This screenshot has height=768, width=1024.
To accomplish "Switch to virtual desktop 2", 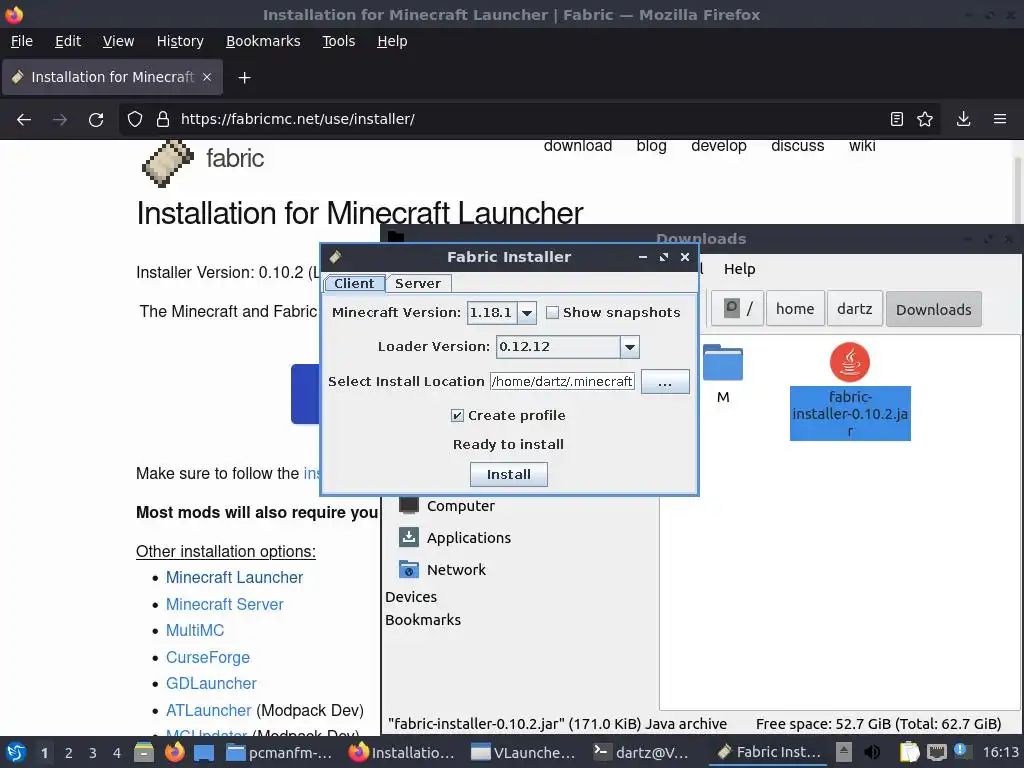I will 68,753.
